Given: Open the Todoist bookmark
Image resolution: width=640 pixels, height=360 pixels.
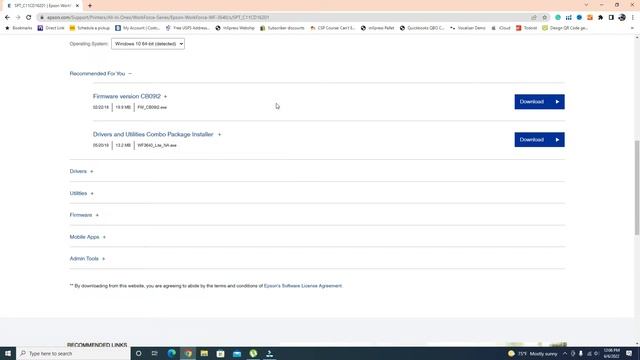Looking at the screenshot, I should (x=527, y=28).
